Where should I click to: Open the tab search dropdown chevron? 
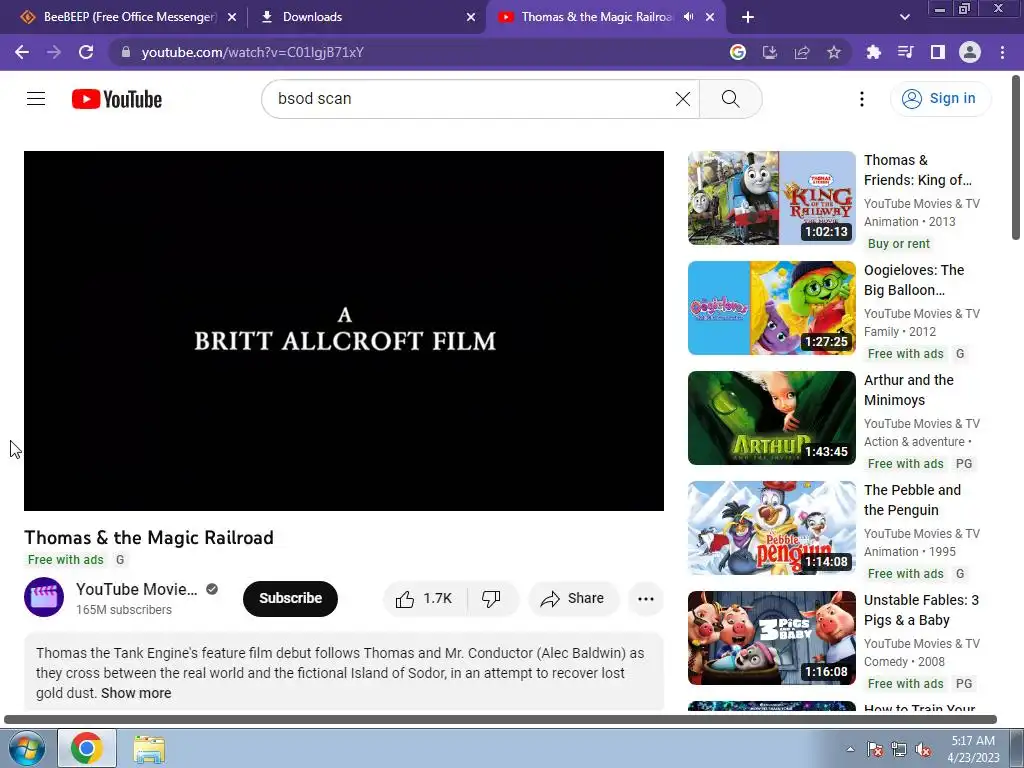click(904, 18)
